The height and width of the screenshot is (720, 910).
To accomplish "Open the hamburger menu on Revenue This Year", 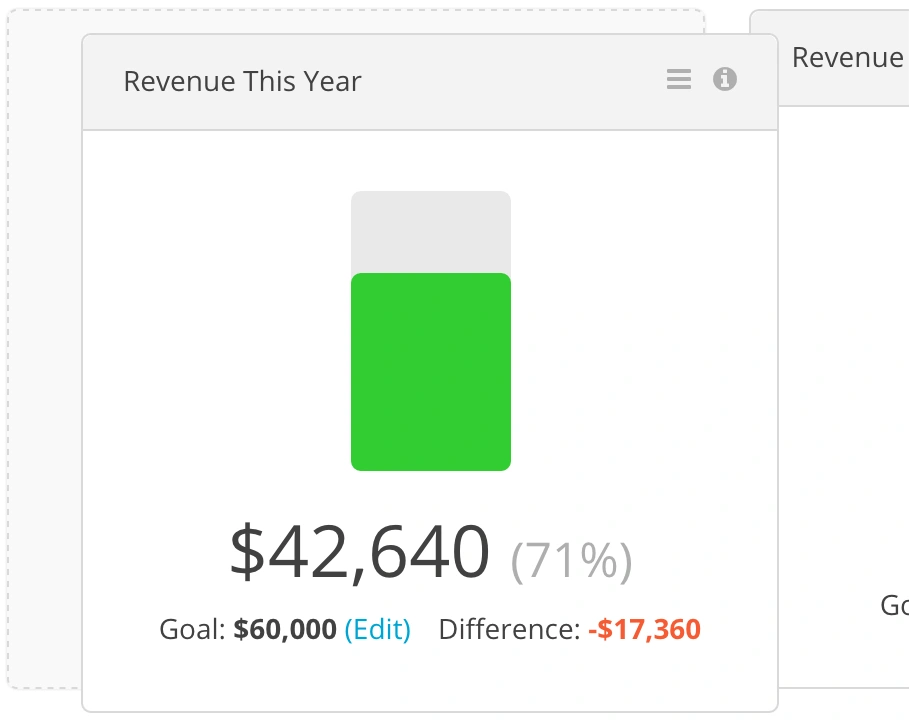I will click(678, 79).
